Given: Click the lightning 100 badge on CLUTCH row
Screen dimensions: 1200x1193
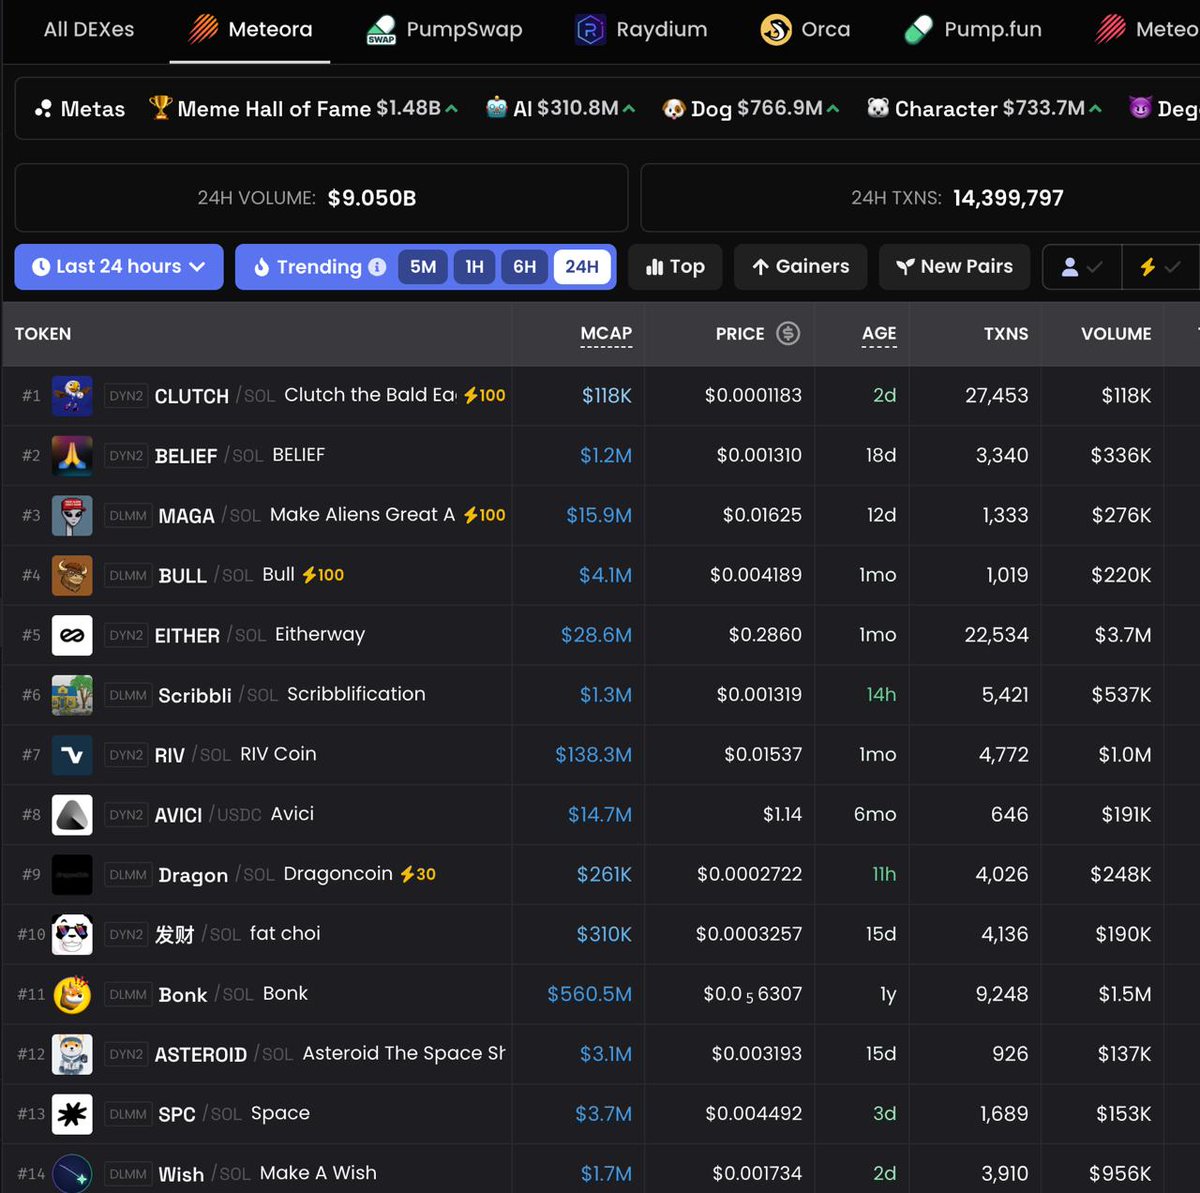Looking at the screenshot, I should coord(485,395).
